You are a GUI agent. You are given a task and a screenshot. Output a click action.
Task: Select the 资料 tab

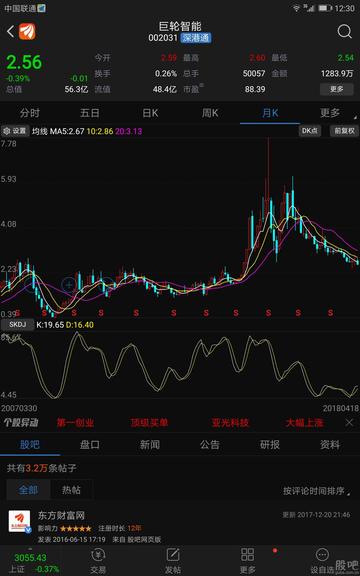tap(330, 445)
